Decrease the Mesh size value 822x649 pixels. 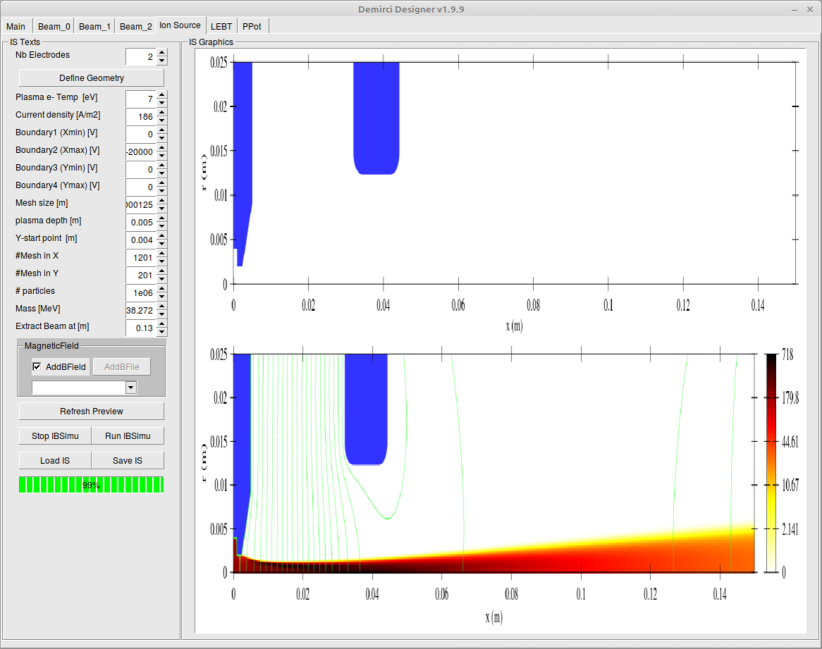[162, 209]
